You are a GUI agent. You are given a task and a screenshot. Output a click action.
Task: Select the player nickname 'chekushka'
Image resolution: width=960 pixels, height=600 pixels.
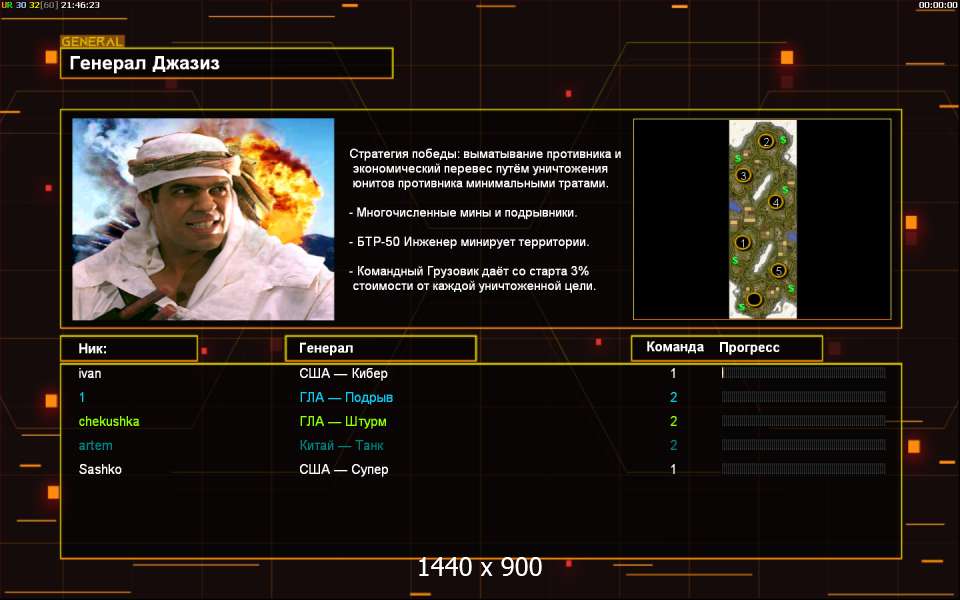click(109, 421)
